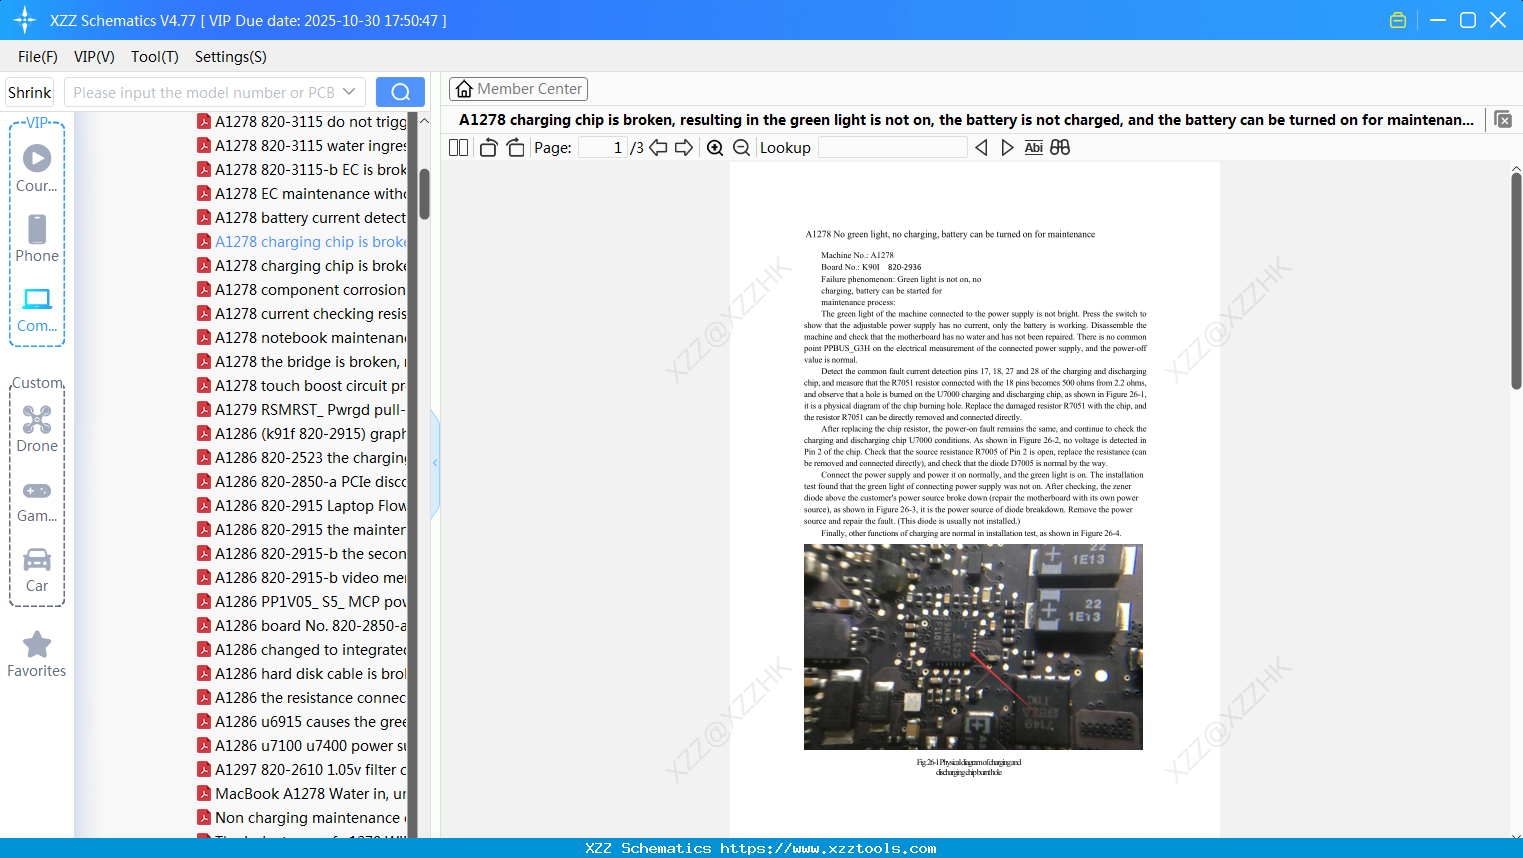Screen dimensions: 1523x858
Task: Click the blue search button
Action: point(400,92)
